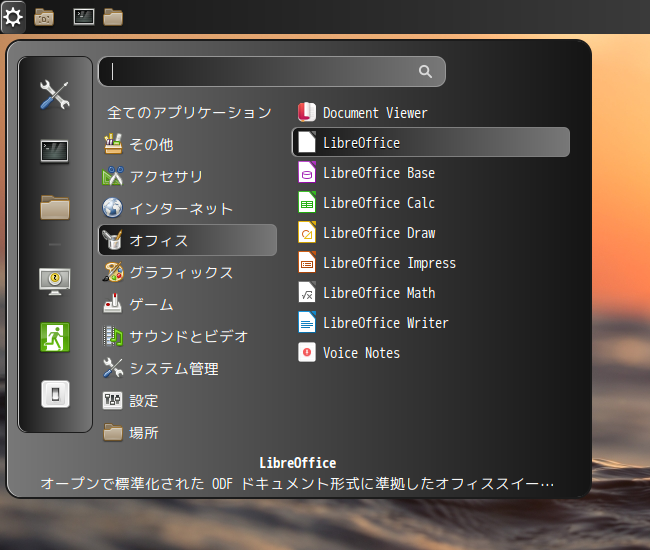
Task: Click the システム管理 tools icon
Action: [x=113, y=368]
